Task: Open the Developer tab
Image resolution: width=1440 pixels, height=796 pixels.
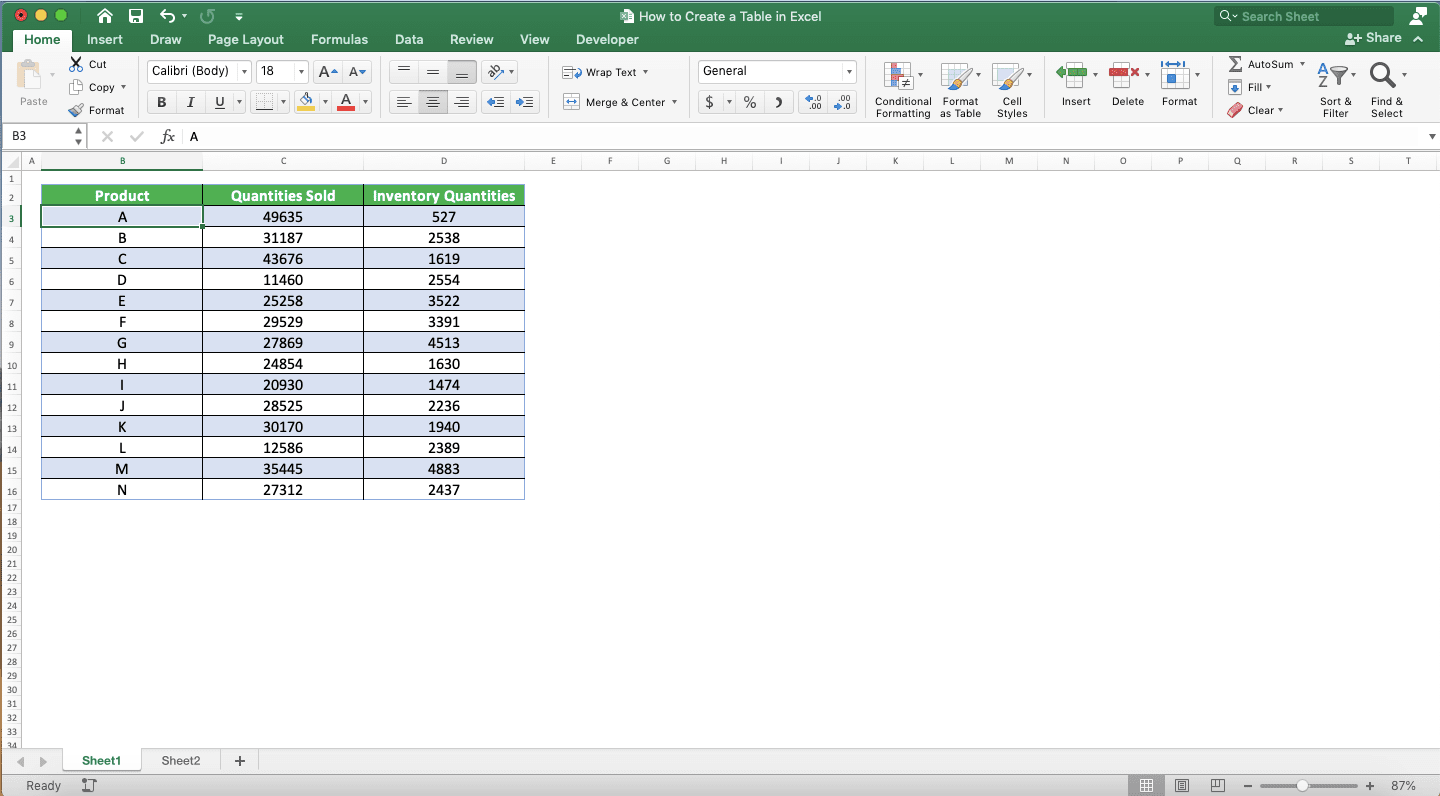Action: (607, 39)
